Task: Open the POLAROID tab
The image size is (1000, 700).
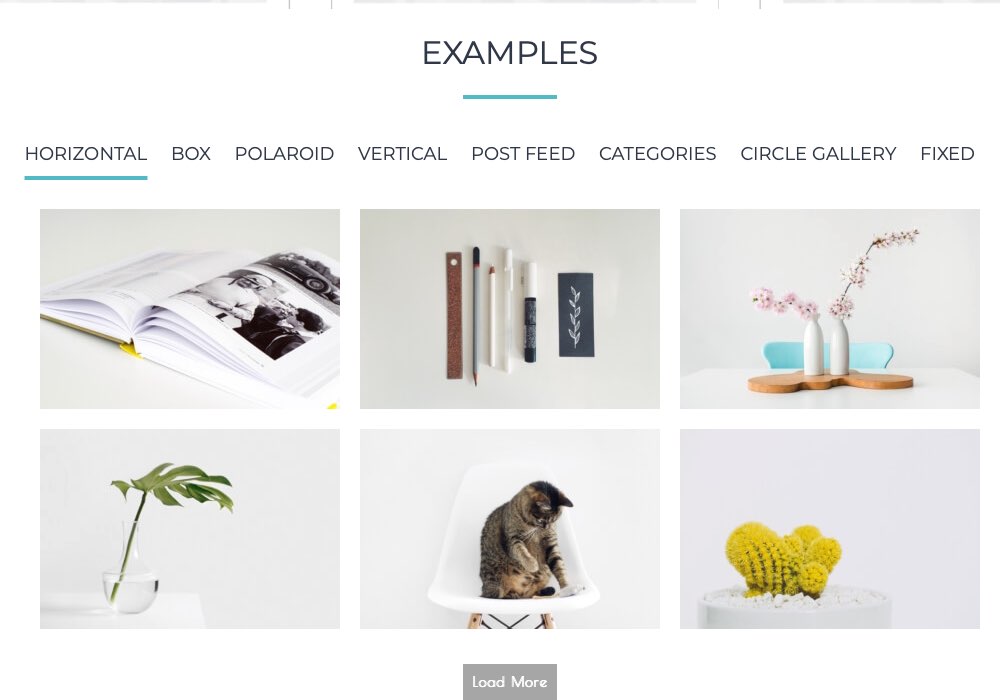Action: point(284,154)
